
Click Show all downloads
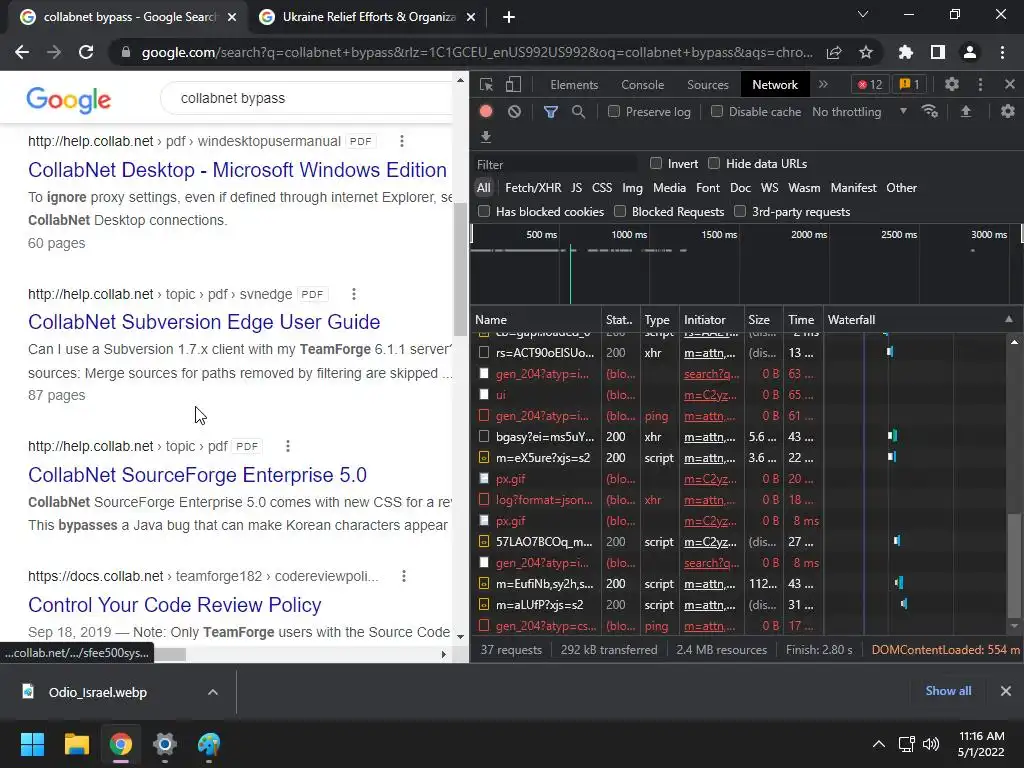click(948, 691)
